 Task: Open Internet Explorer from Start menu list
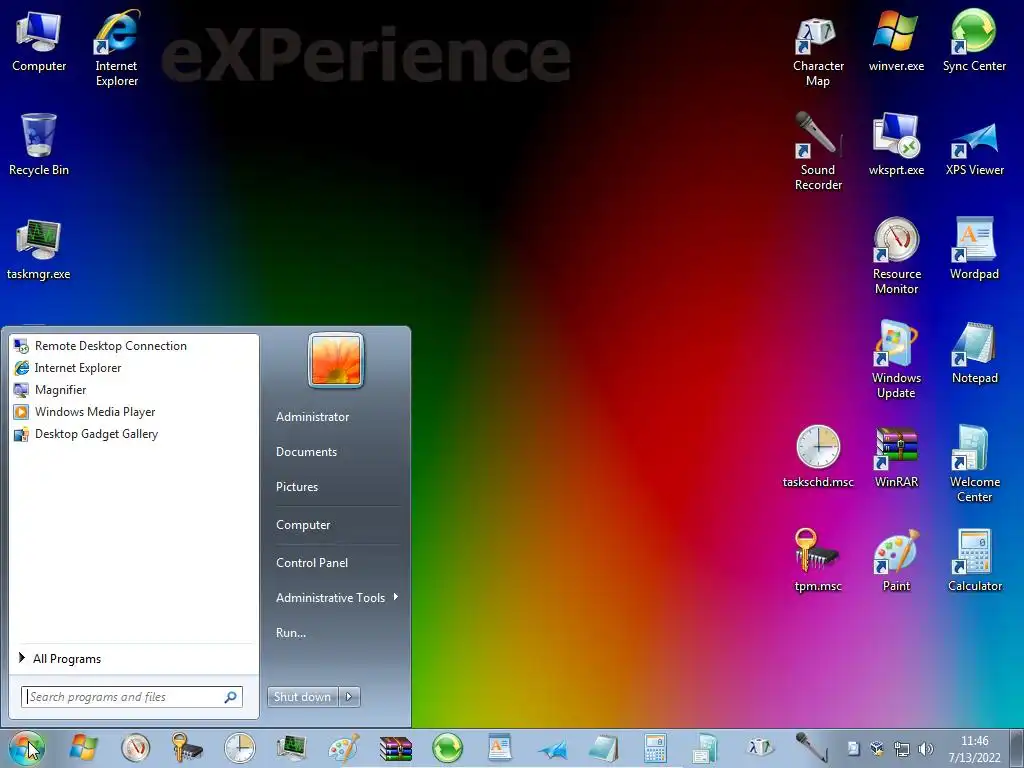pos(134,368)
